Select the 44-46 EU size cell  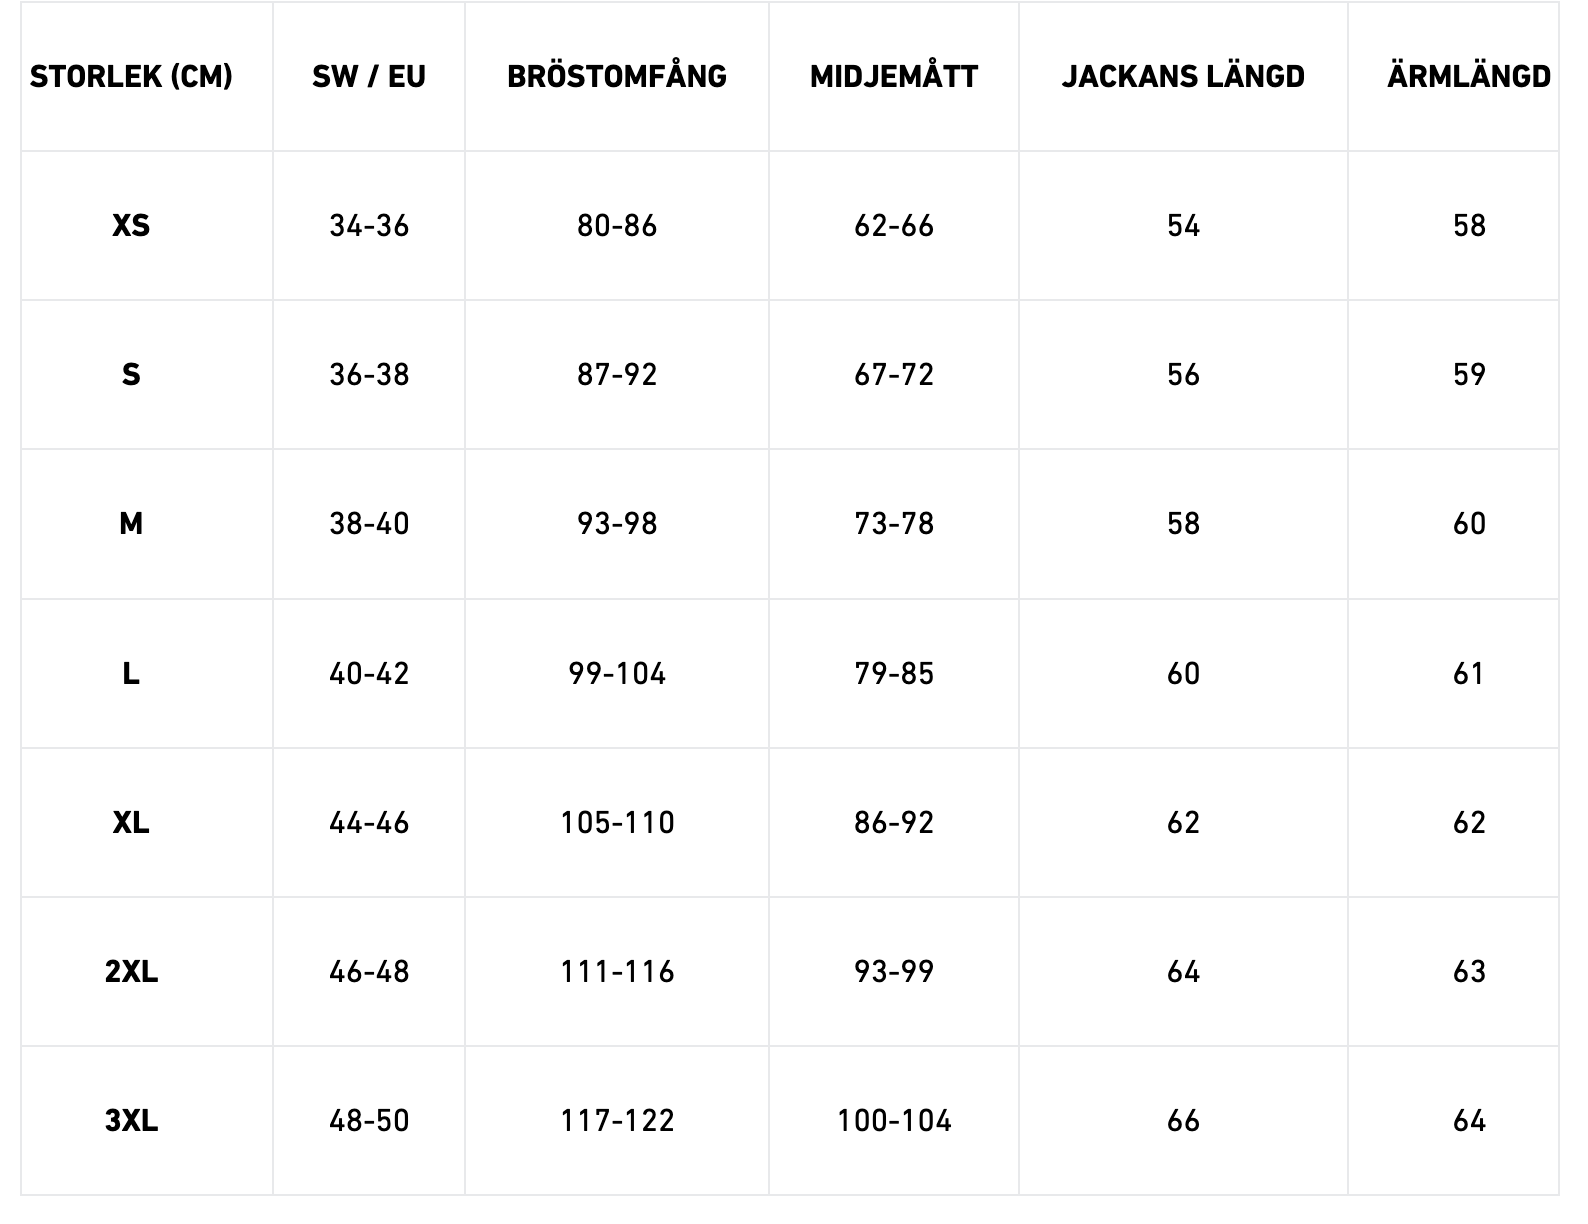[369, 823]
